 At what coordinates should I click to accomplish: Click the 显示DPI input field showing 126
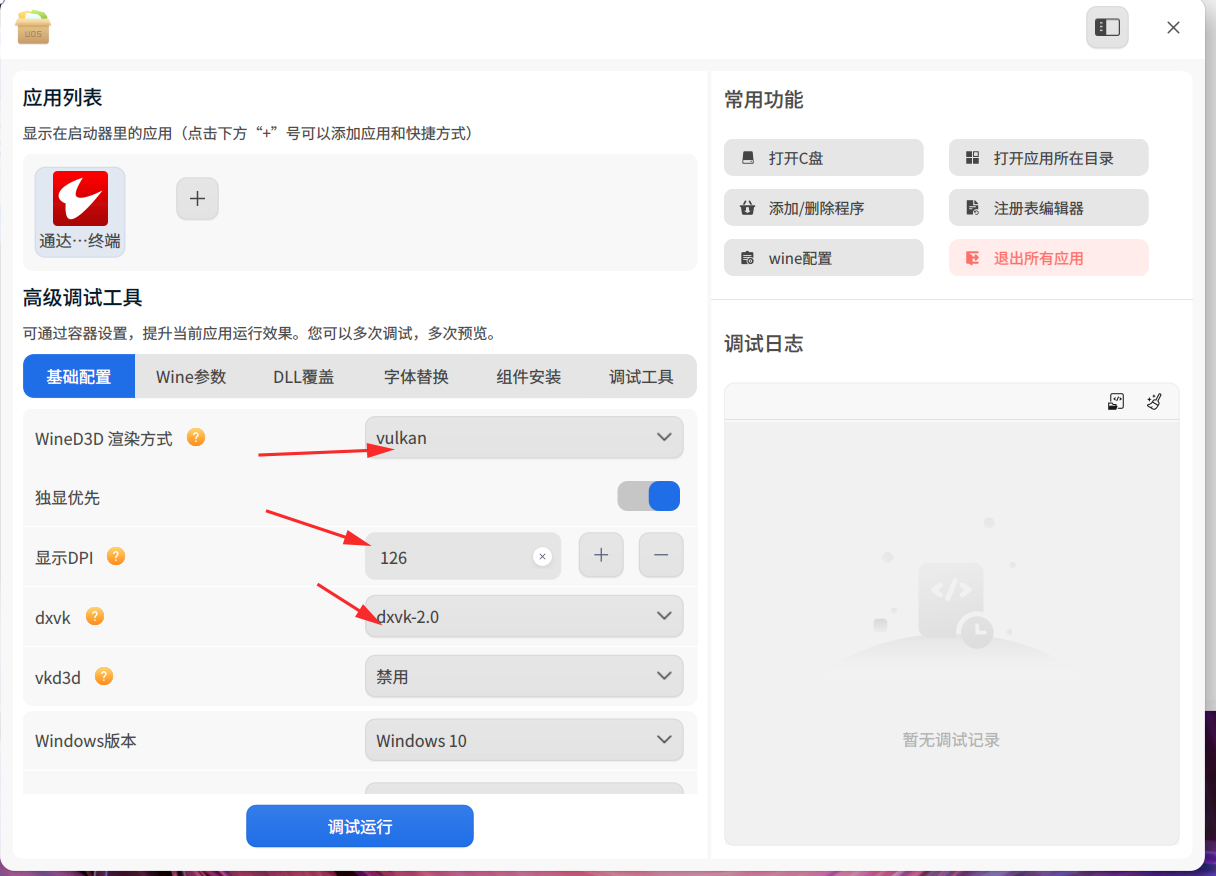463,556
